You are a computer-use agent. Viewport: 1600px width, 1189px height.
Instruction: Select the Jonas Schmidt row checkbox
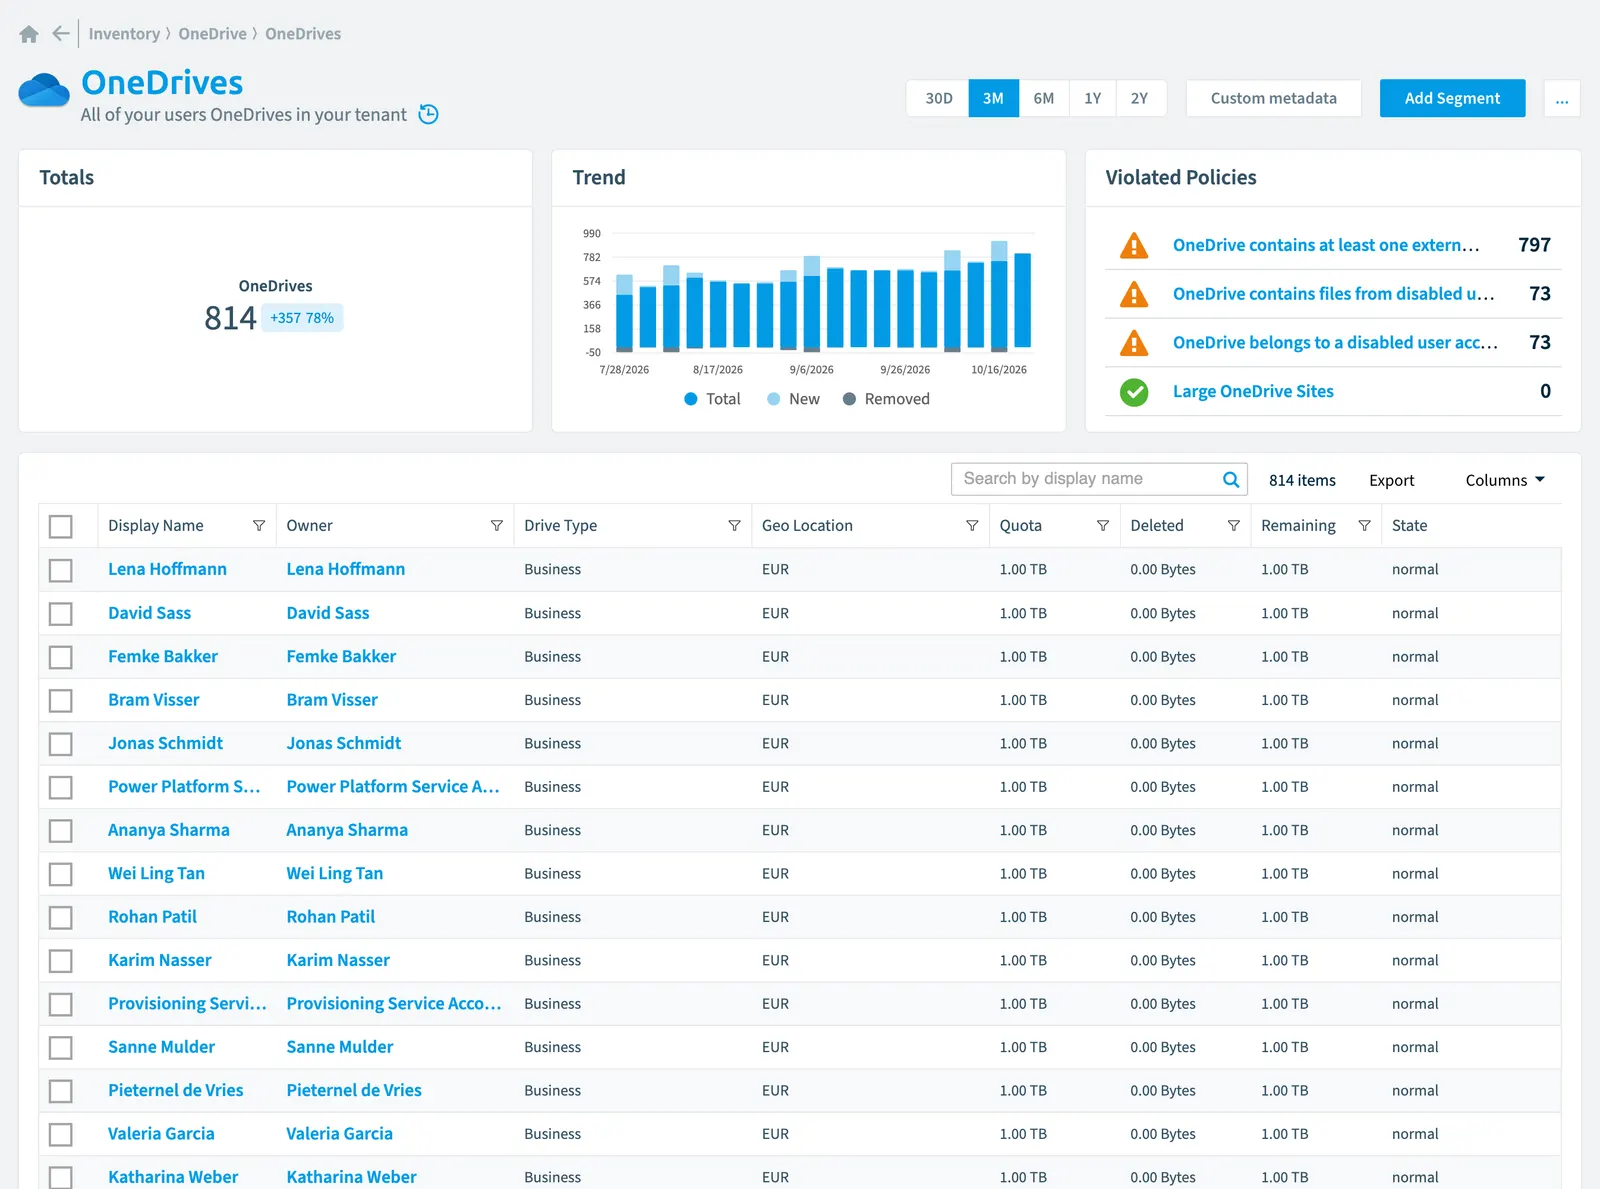(61, 744)
